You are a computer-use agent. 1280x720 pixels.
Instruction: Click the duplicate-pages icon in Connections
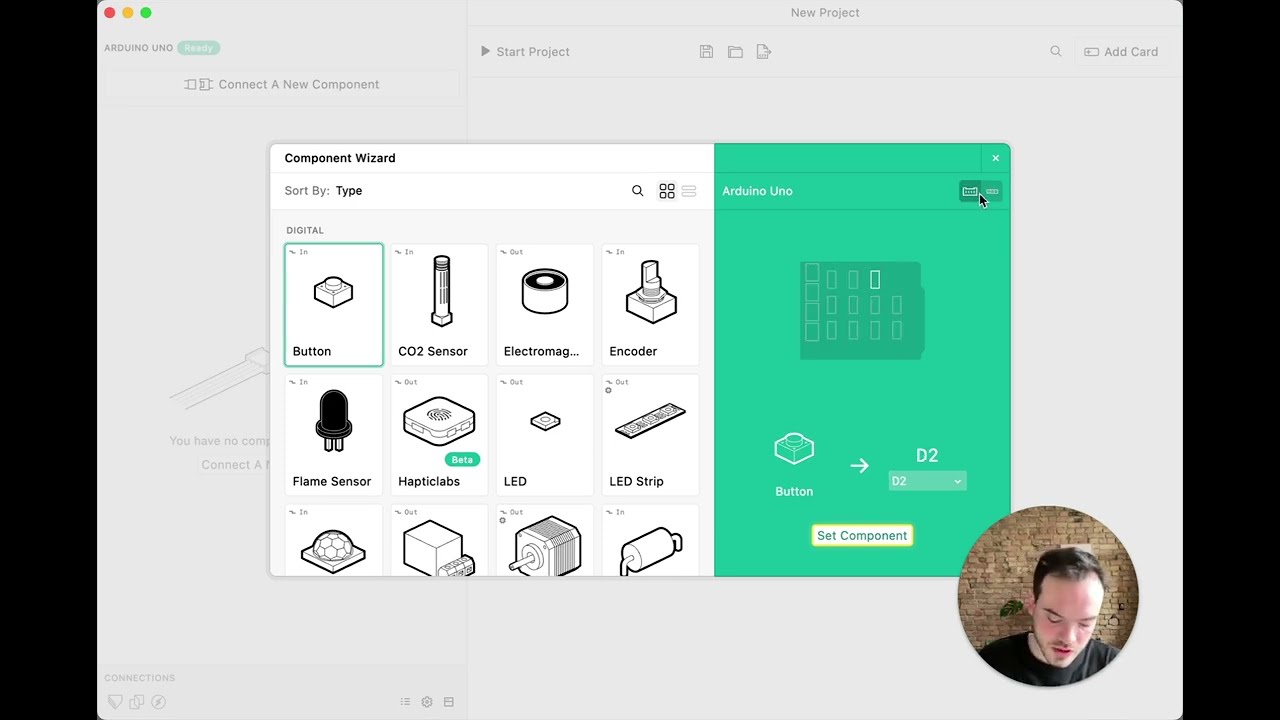point(137,702)
